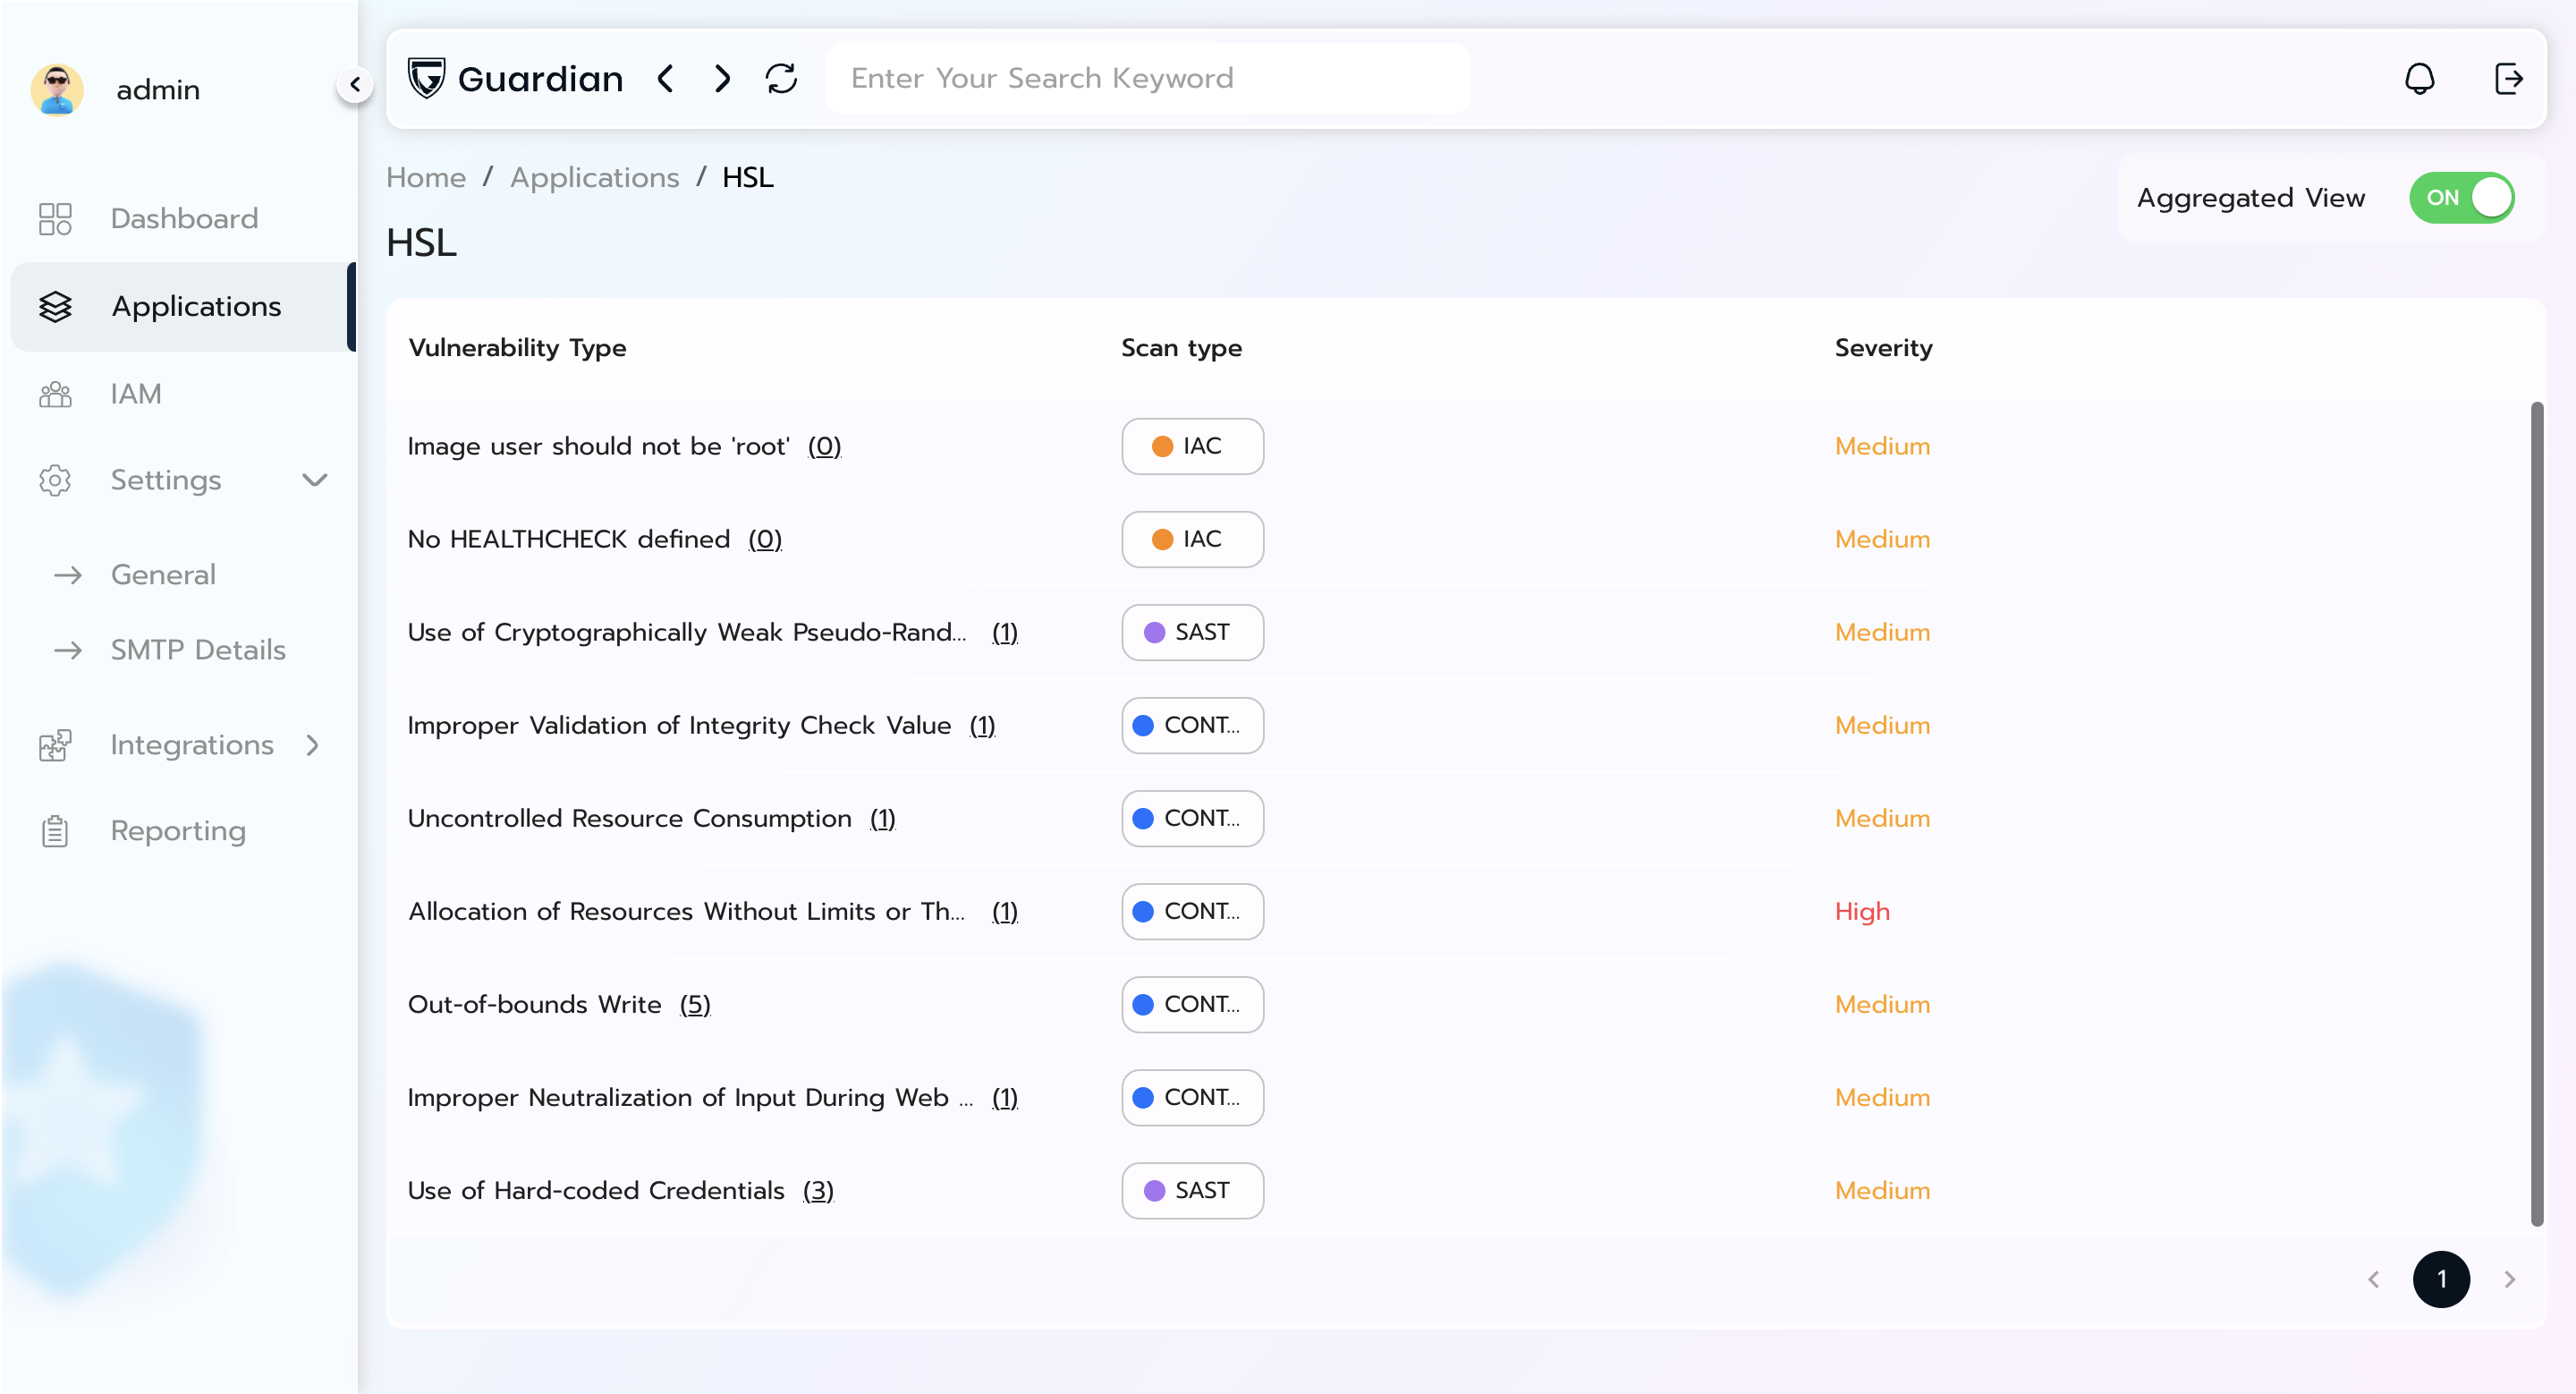Image resolution: width=2576 pixels, height=1394 pixels.
Task: Click the IAC badge for Image user row
Action: (1192, 446)
